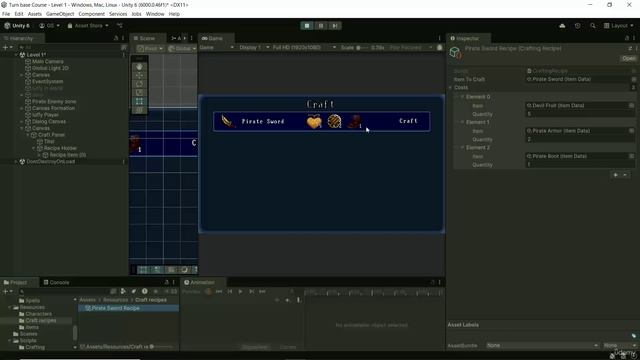The height and width of the screenshot is (360, 640).
Task: Add a Costs element with plus button
Action: pyautogui.click(x=616, y=175)
